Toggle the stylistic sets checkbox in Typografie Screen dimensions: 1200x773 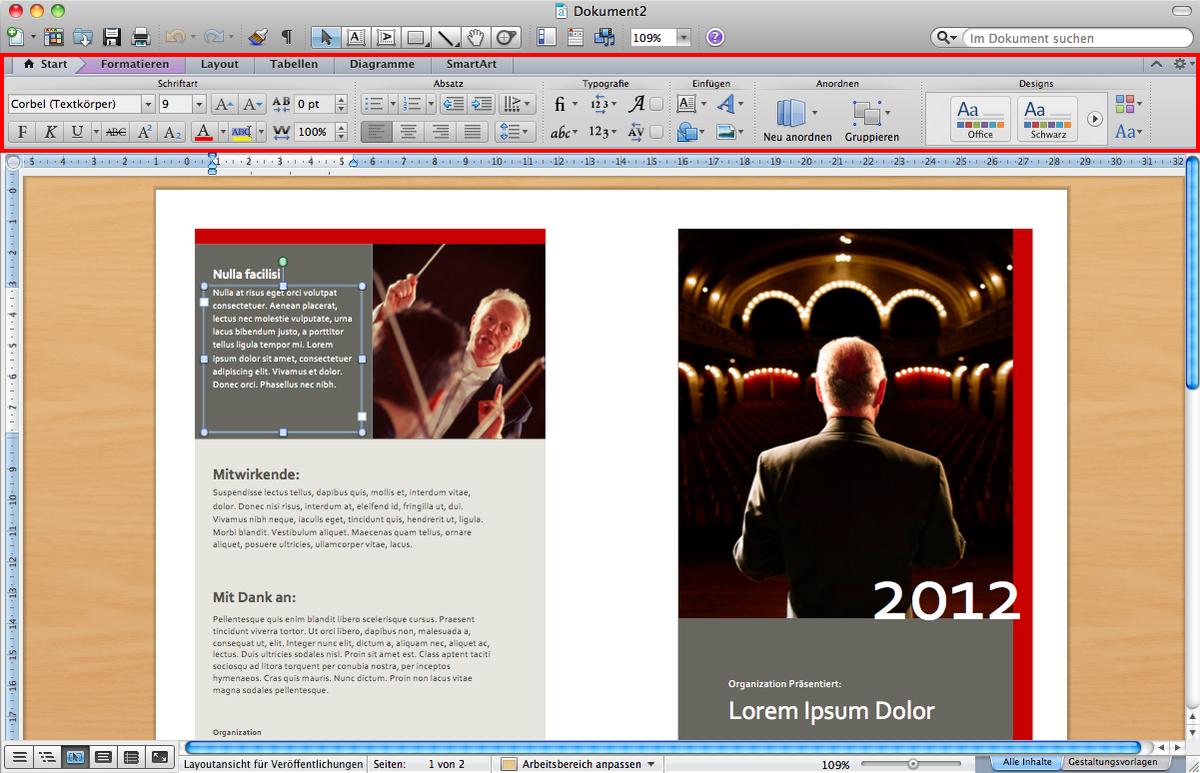657,104
